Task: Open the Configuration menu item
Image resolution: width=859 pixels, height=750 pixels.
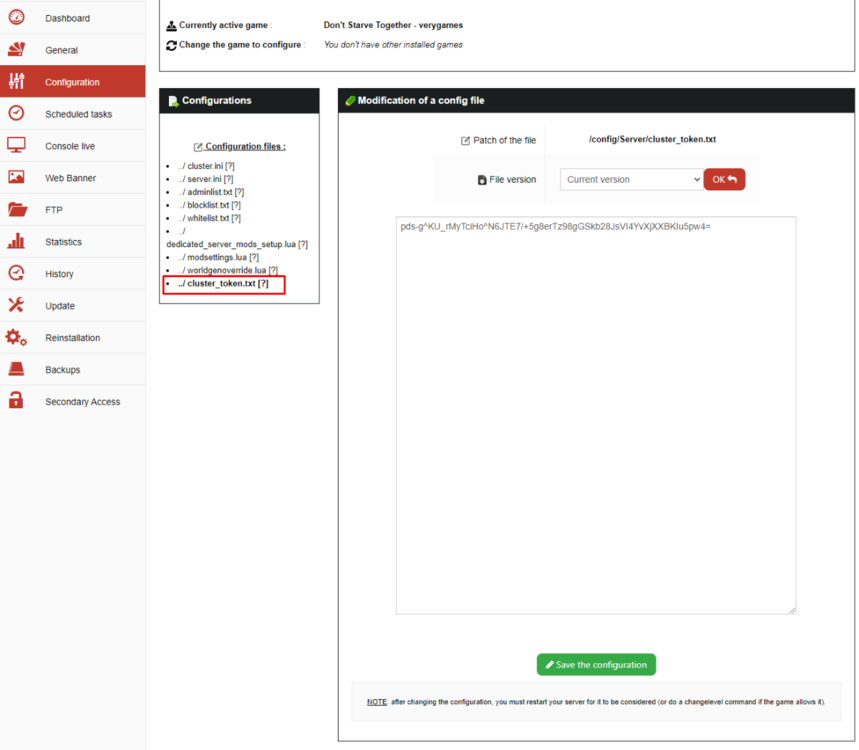Action: (x=72, y=82)
